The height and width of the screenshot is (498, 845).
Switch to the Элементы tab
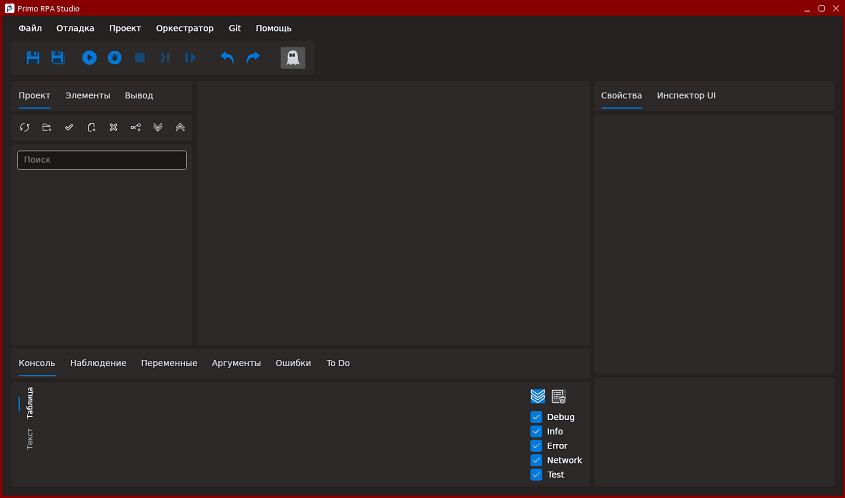pos(88,96)
